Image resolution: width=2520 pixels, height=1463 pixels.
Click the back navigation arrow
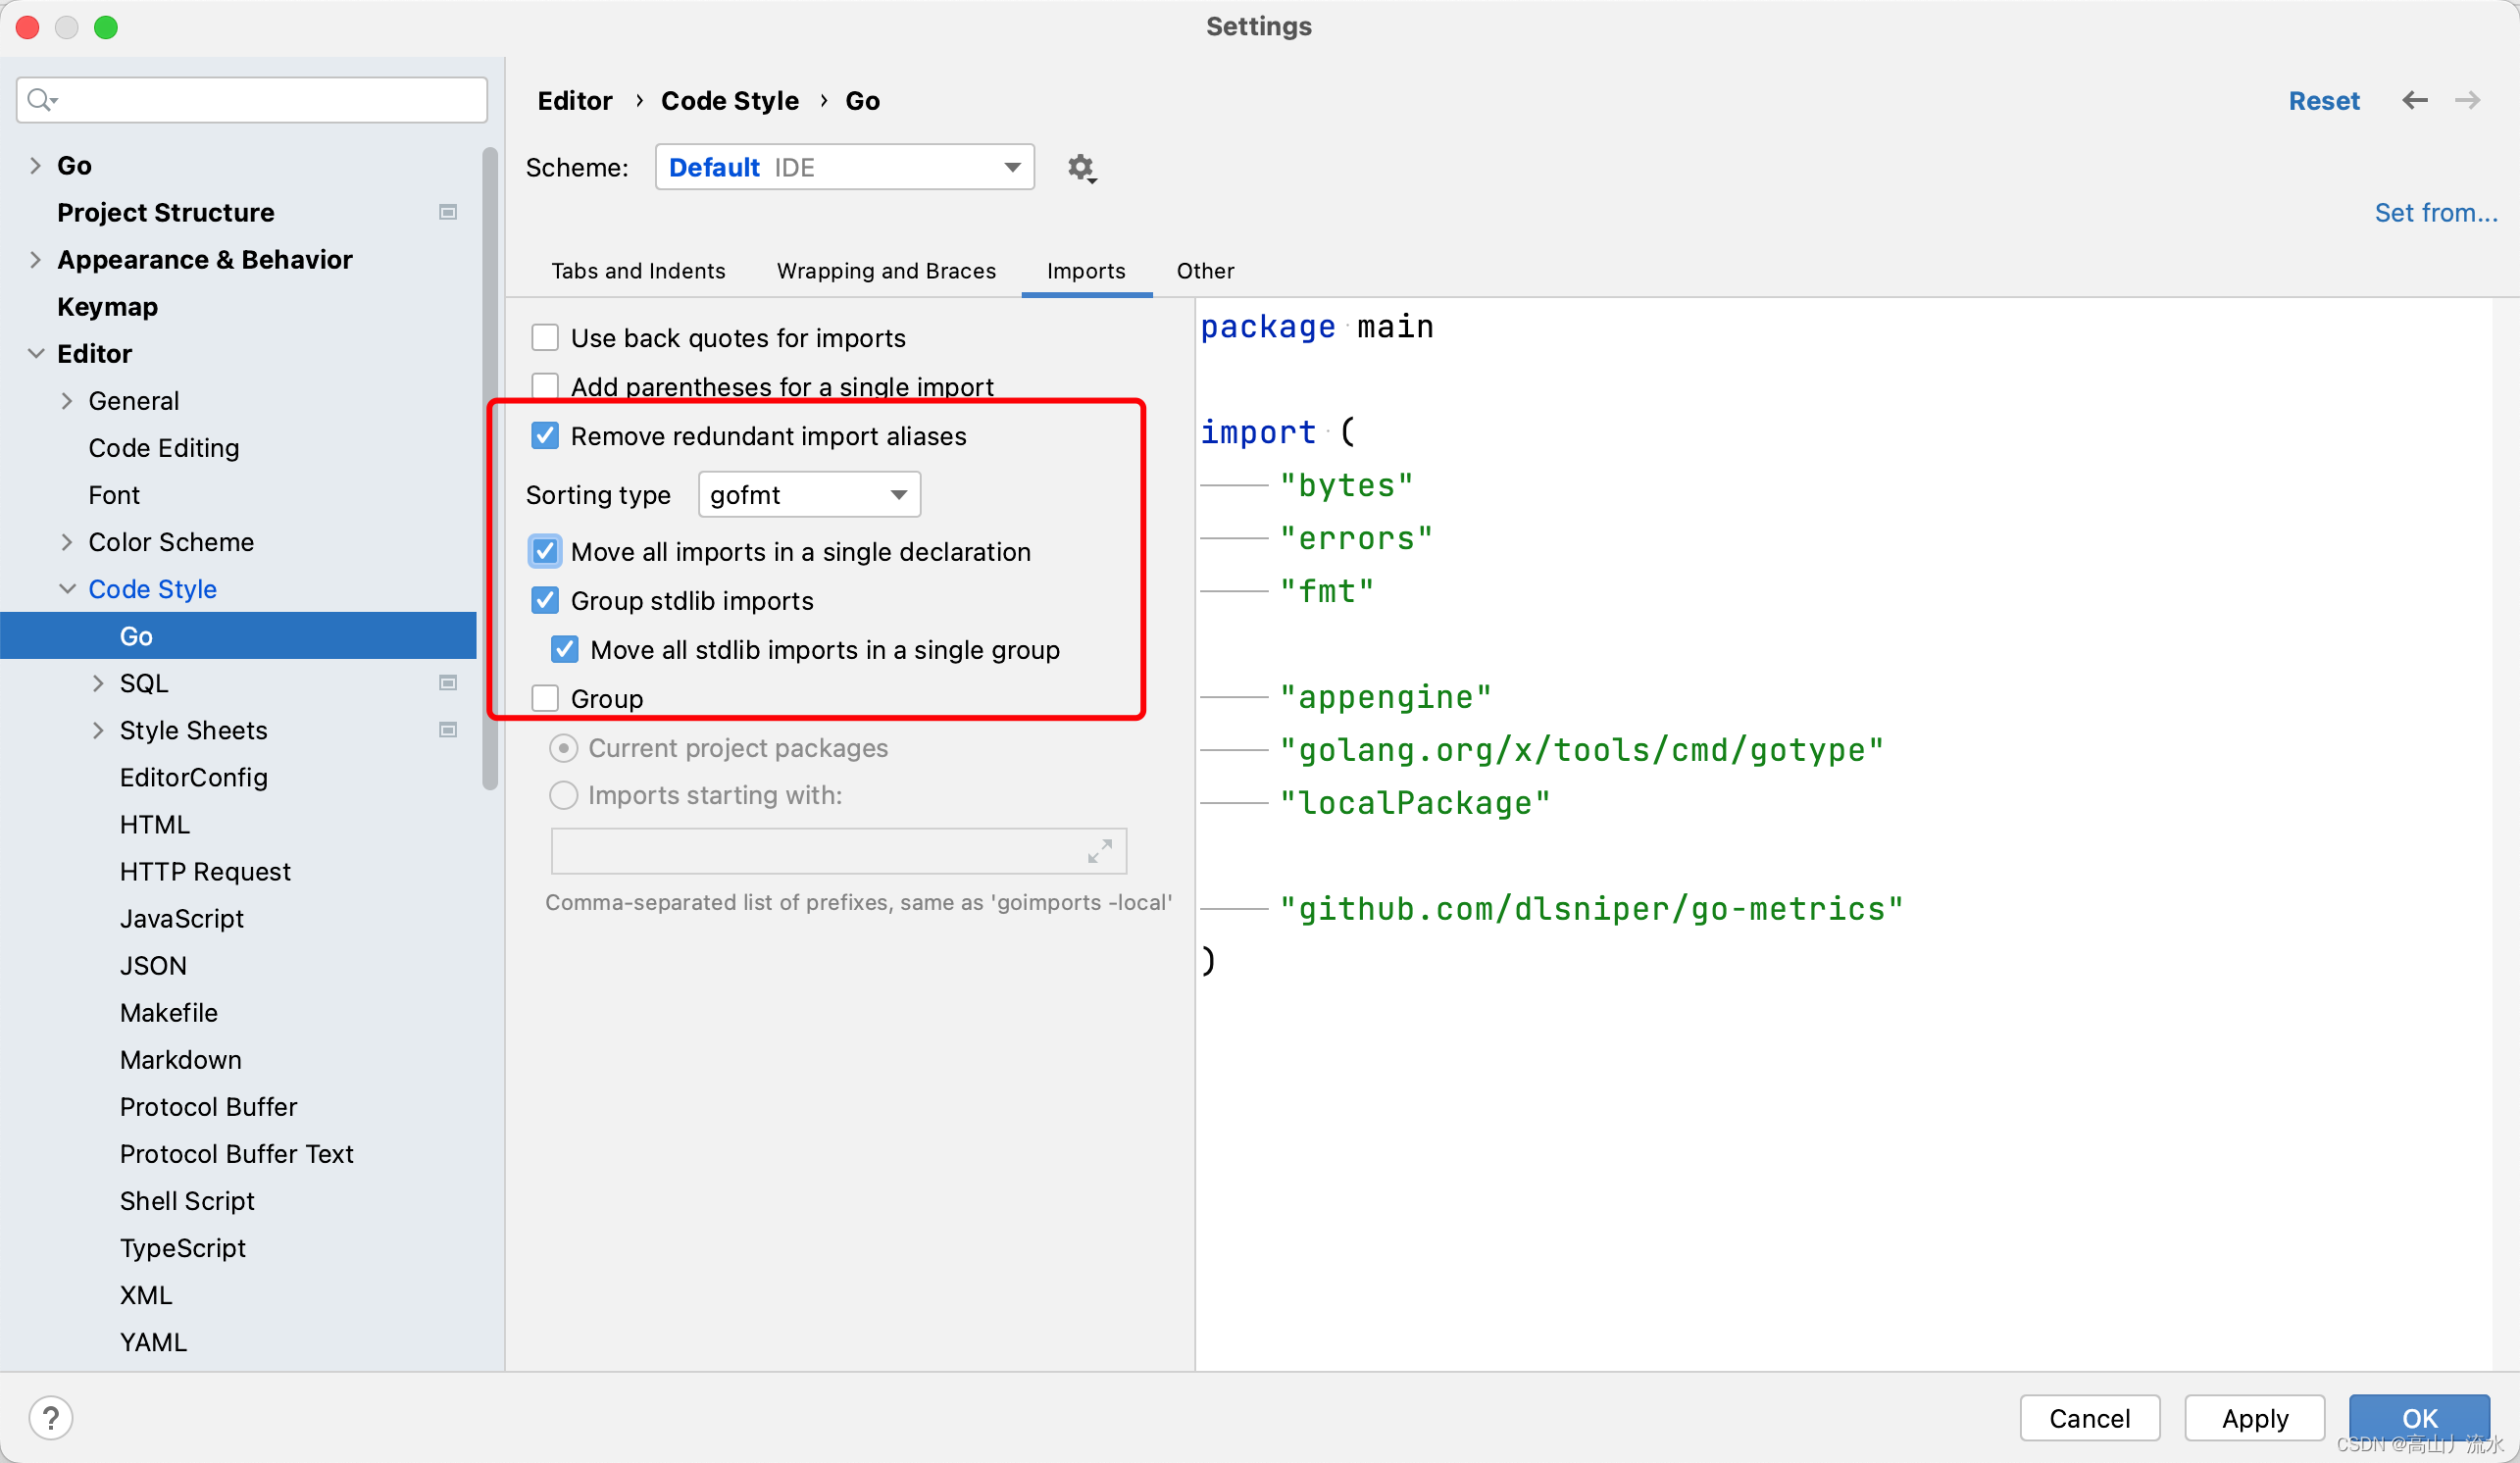point(2414,100)
